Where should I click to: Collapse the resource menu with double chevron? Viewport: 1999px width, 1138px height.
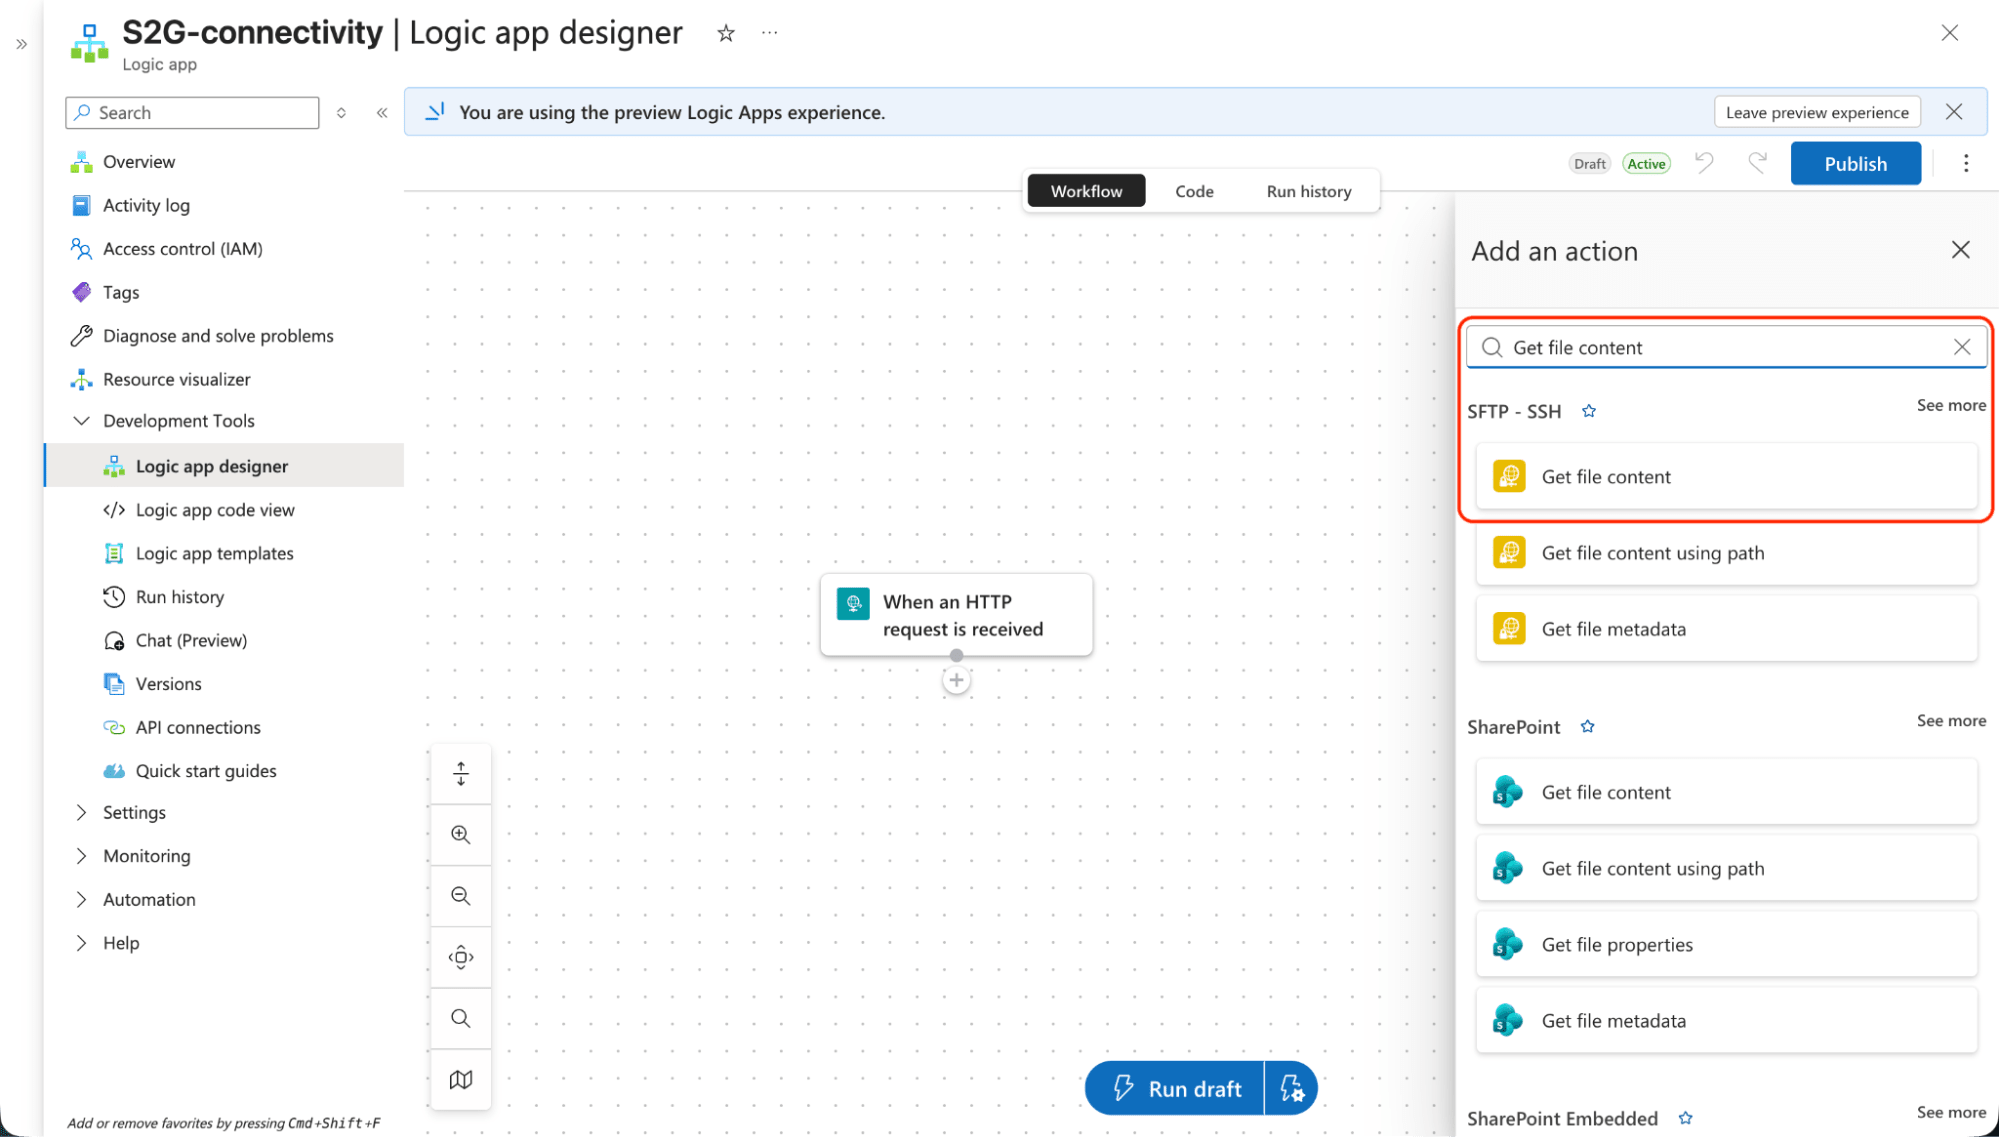coord(382,113)
